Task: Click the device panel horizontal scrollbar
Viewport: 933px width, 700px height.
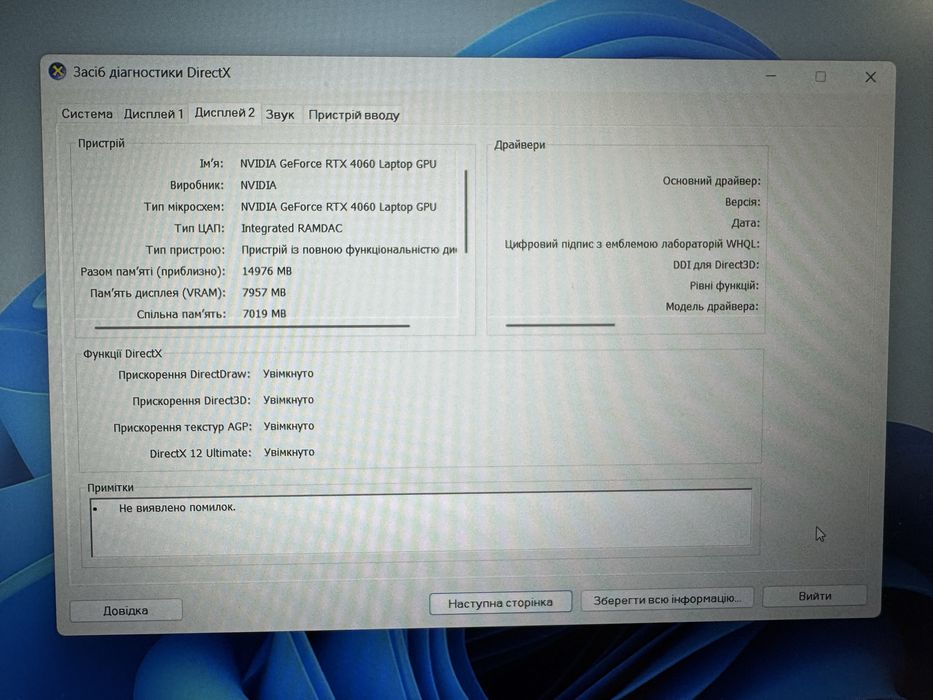Action: tap(252, 326)
